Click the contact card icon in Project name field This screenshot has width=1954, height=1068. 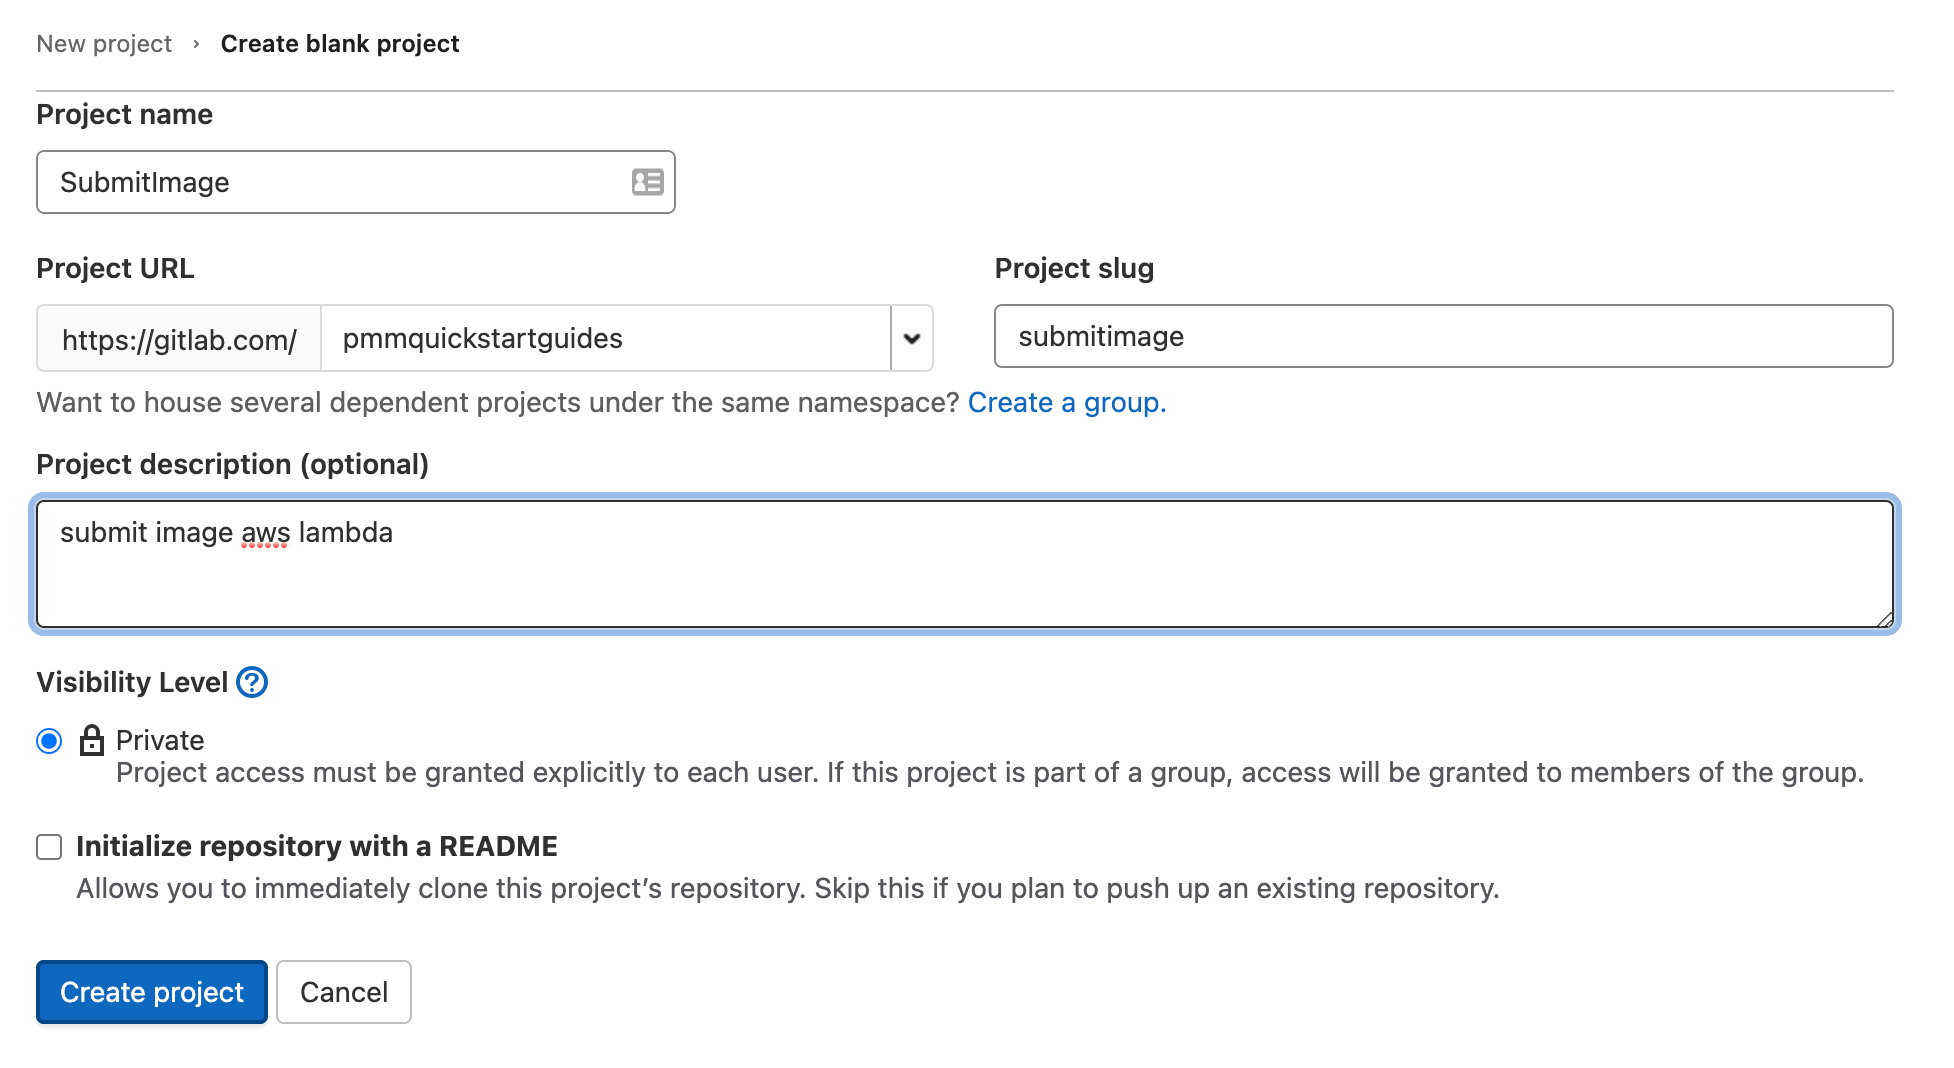coord(647,182)
